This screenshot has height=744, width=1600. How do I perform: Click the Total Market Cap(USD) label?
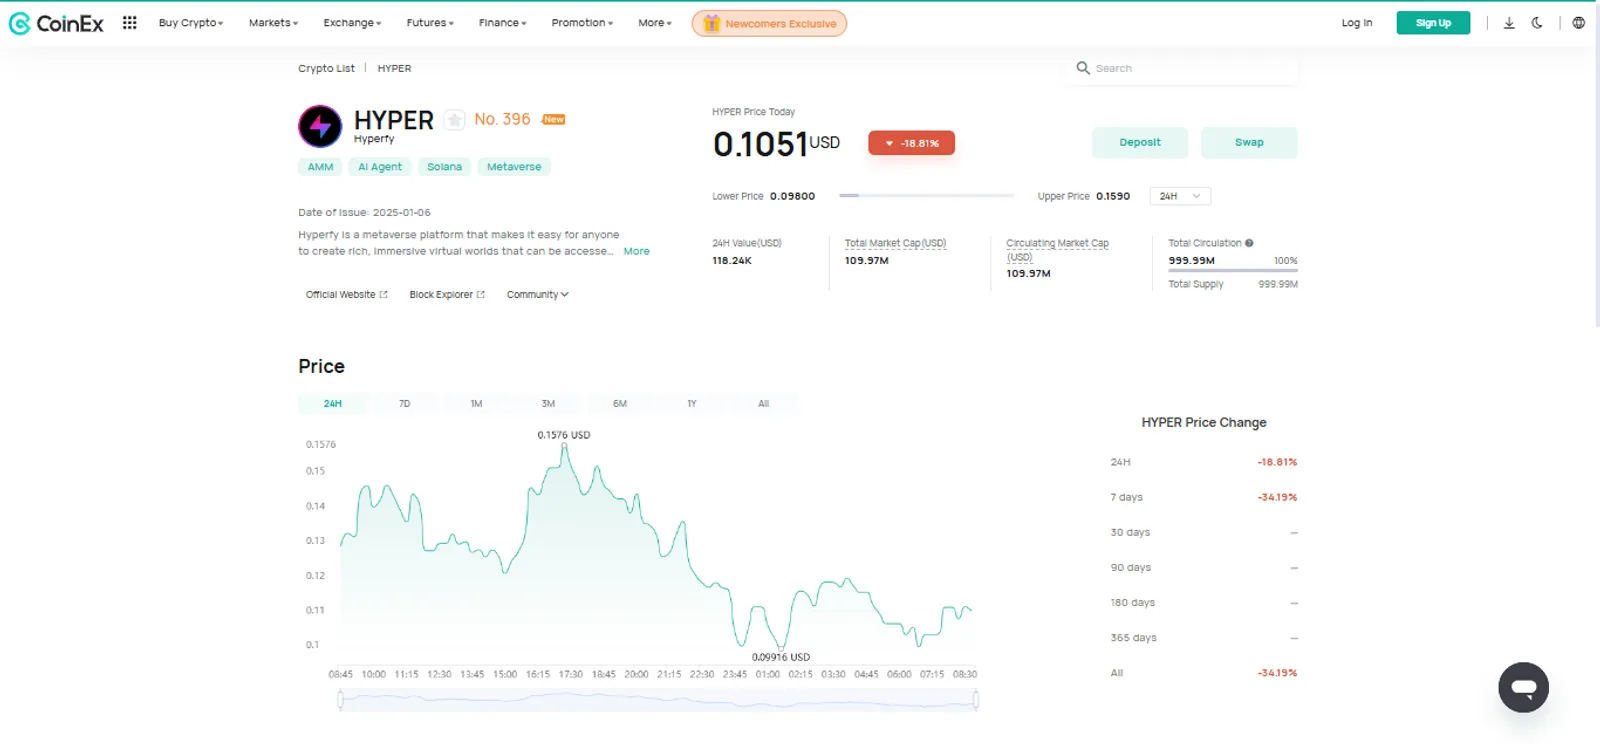point(895,243)
